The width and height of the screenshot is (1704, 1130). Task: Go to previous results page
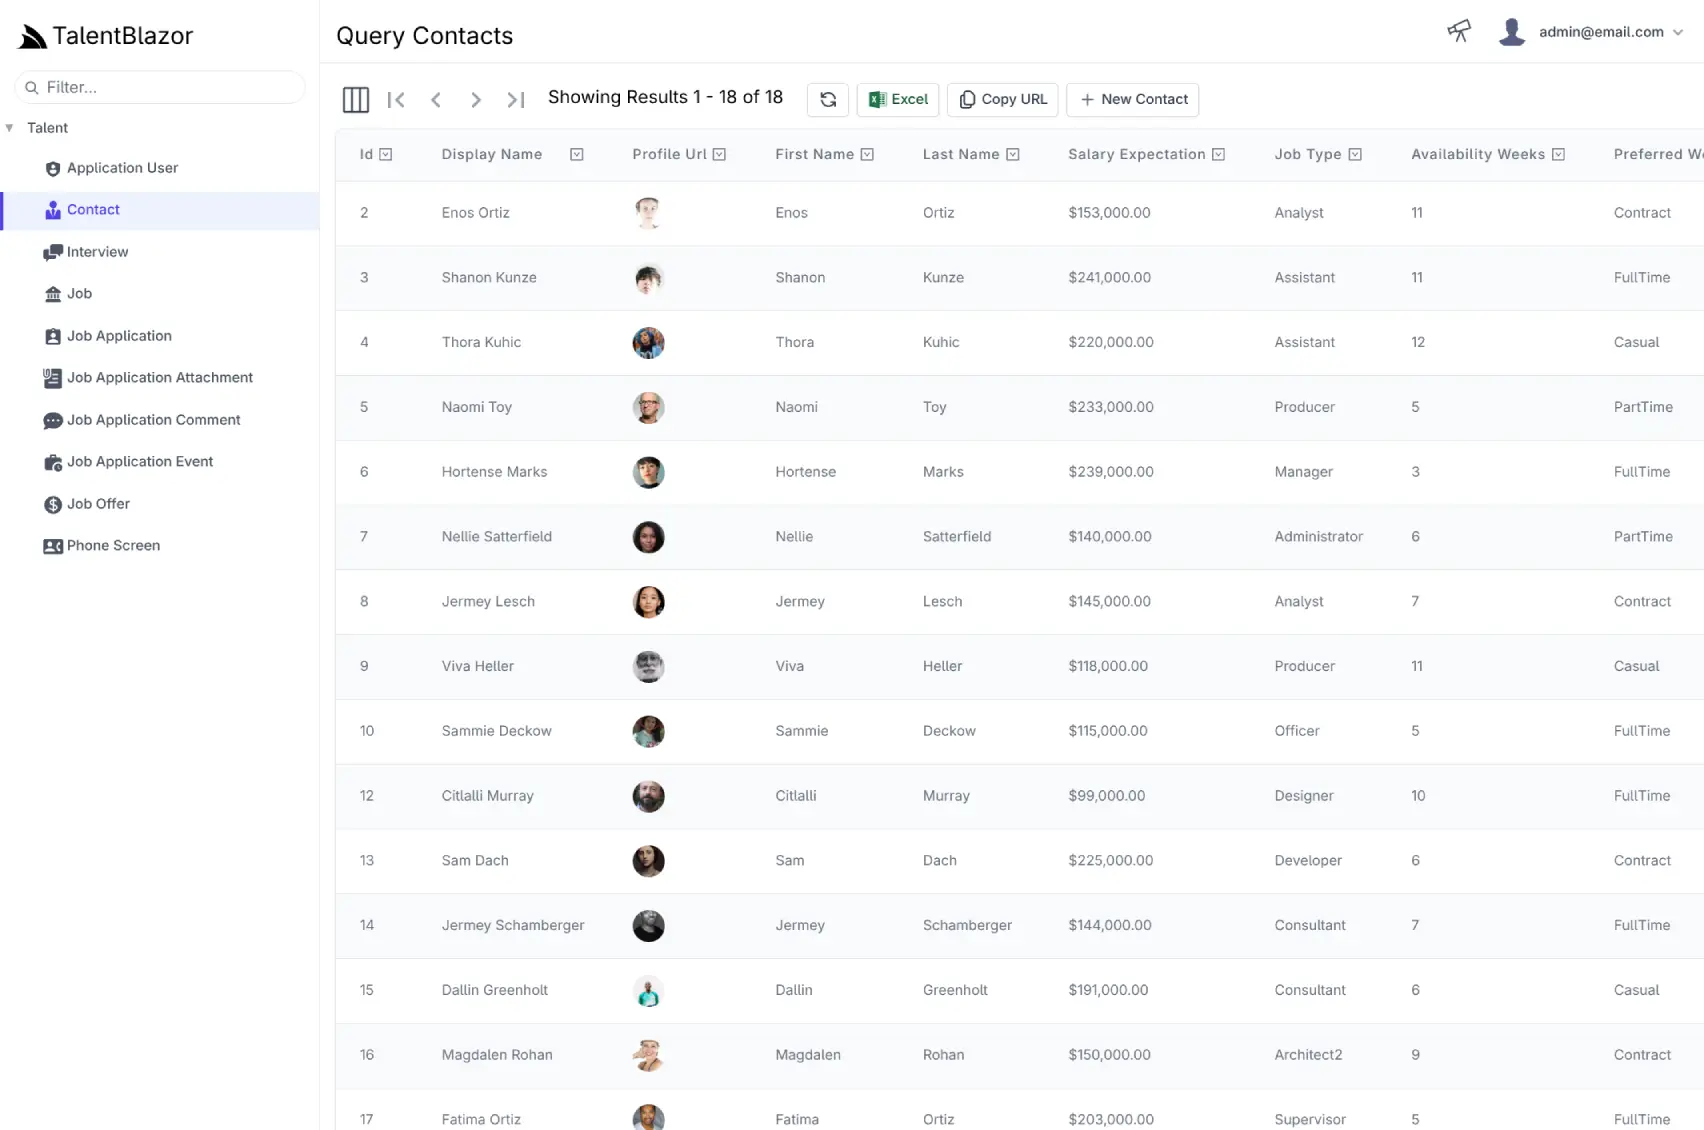pos(436,99)
